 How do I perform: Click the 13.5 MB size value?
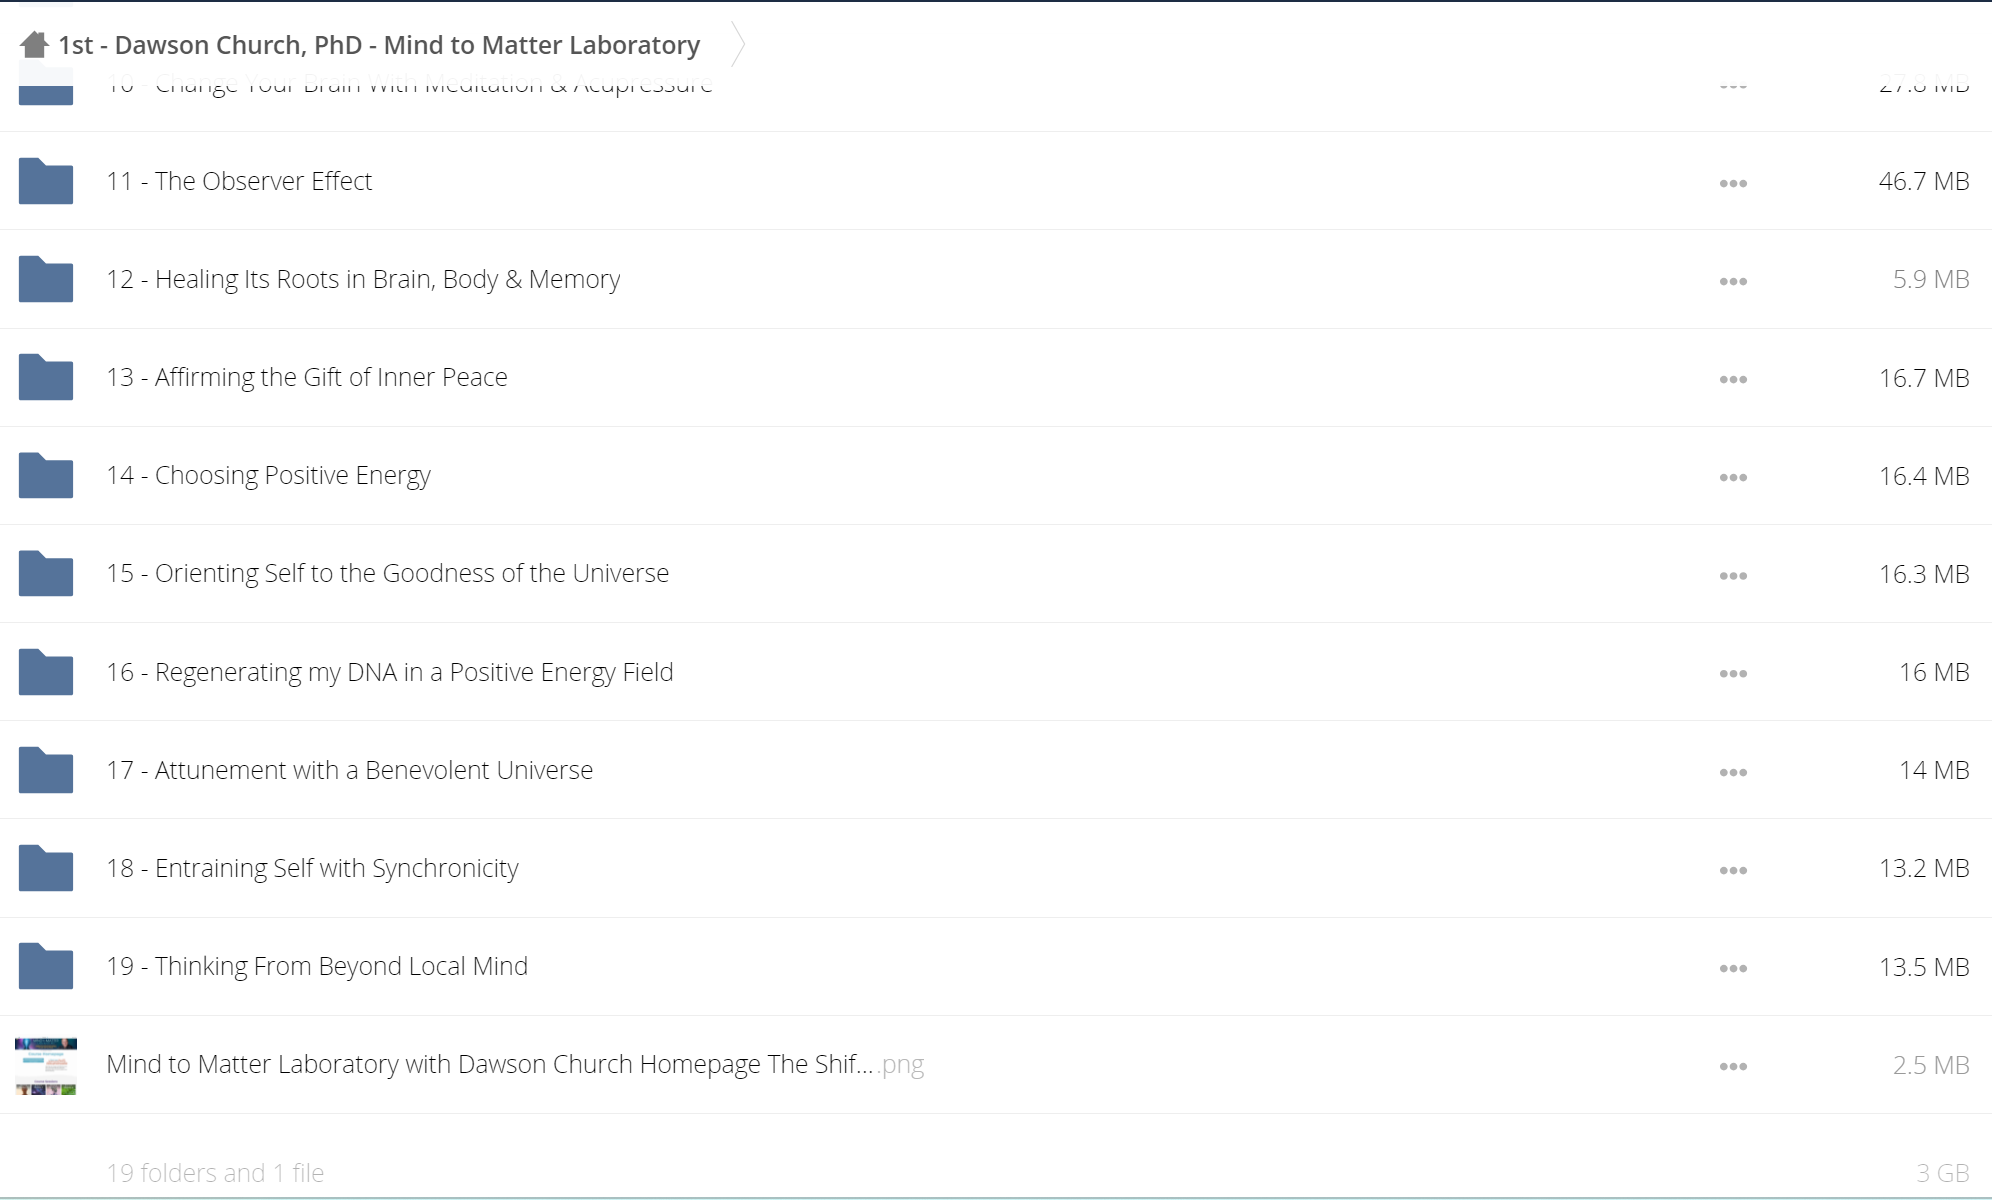pyautogui.click(x=1924, y=967)
